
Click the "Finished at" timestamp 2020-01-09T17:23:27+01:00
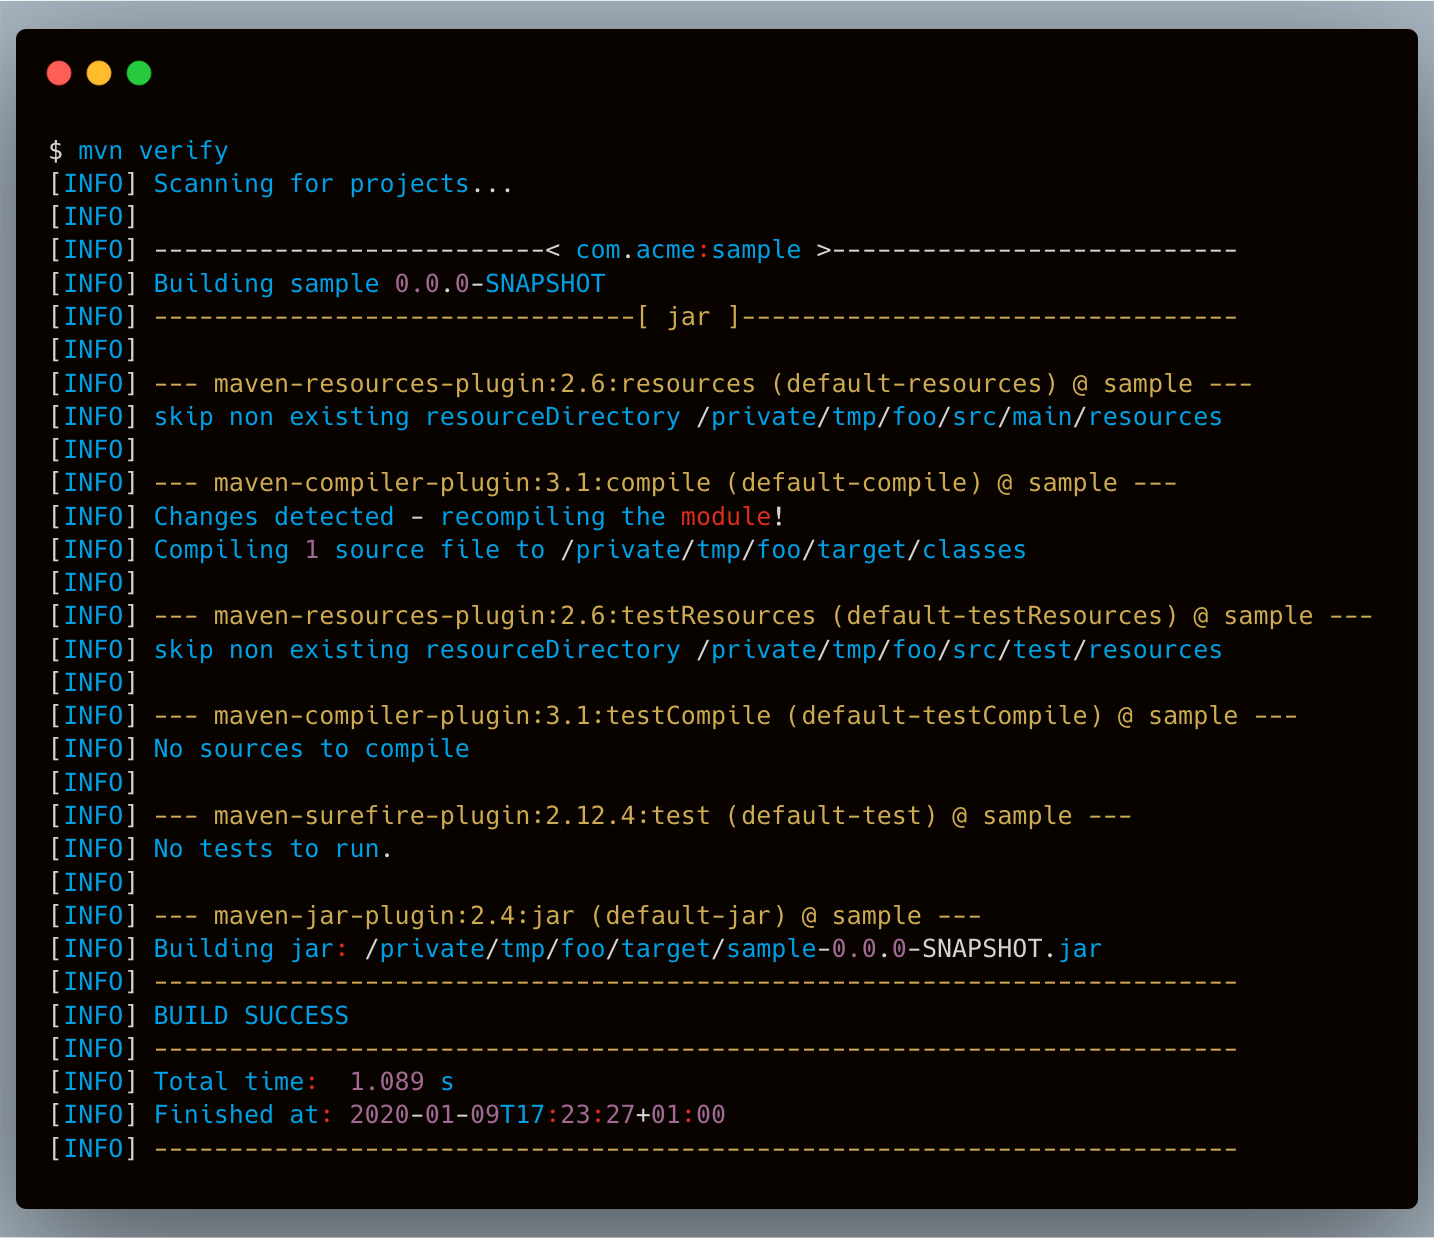[538, 1115]
